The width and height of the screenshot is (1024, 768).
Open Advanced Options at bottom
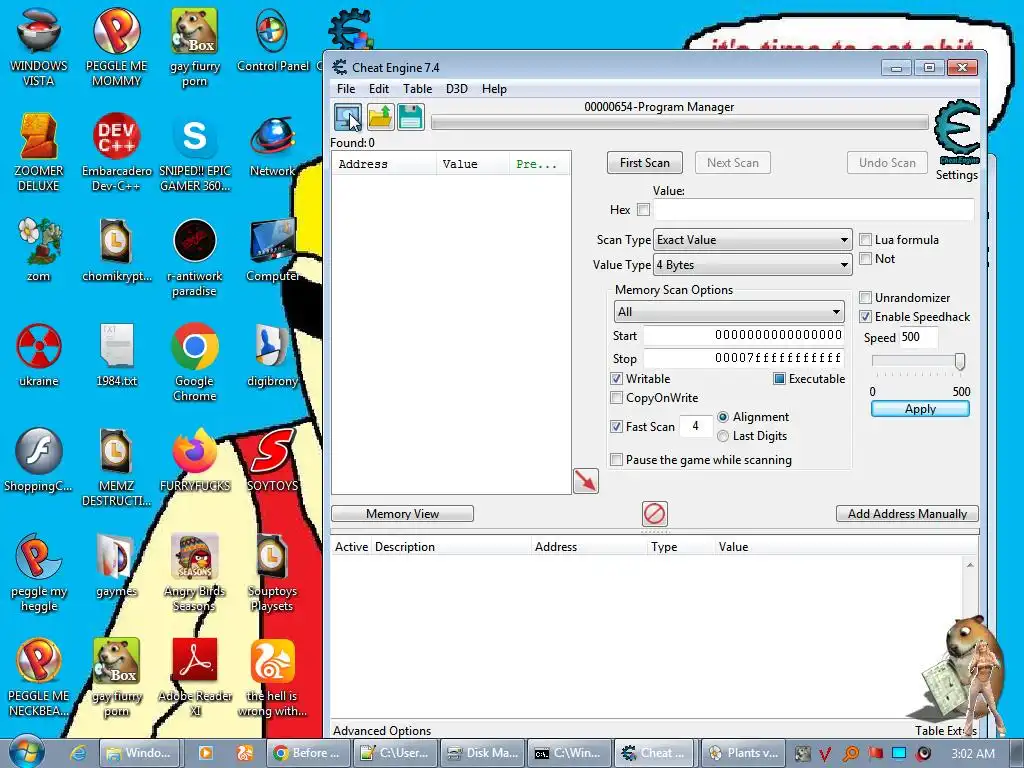[x=382, y=730]
